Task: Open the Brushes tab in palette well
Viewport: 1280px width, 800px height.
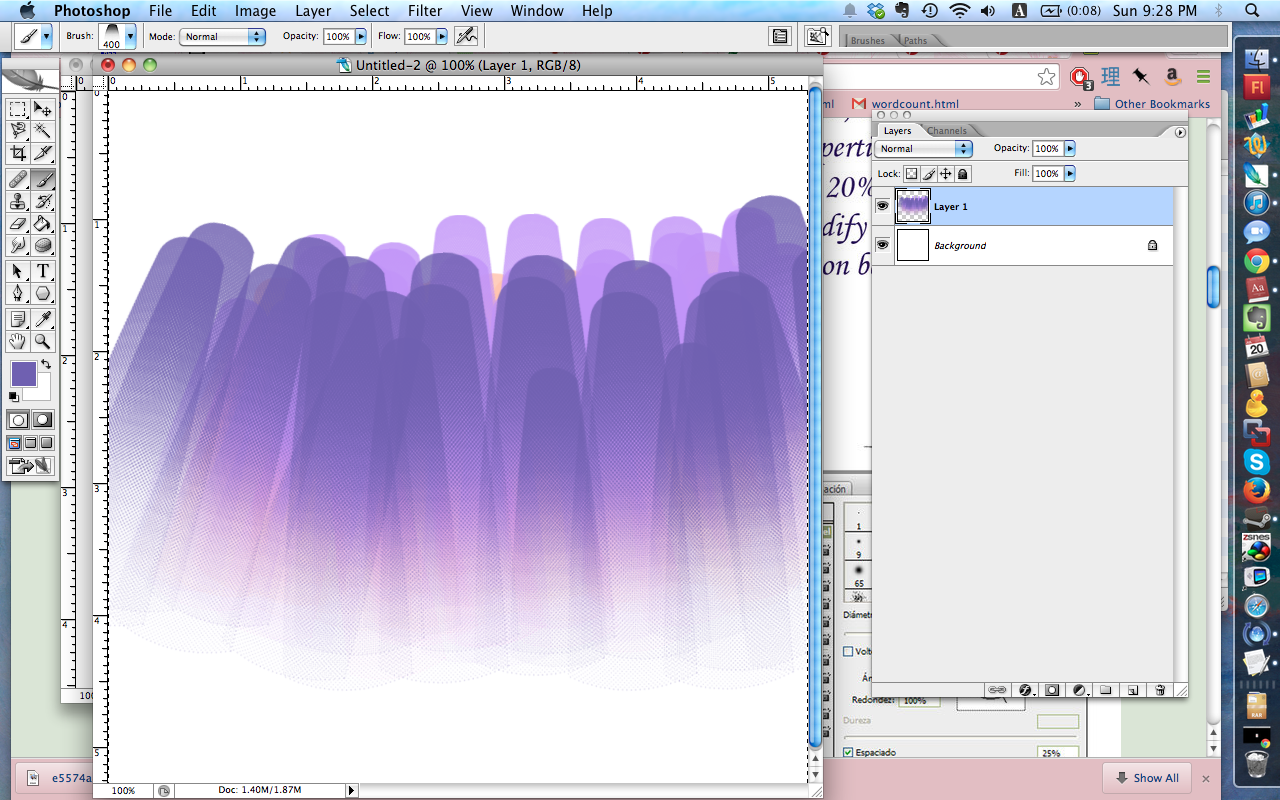Action: tap(867, 41)
